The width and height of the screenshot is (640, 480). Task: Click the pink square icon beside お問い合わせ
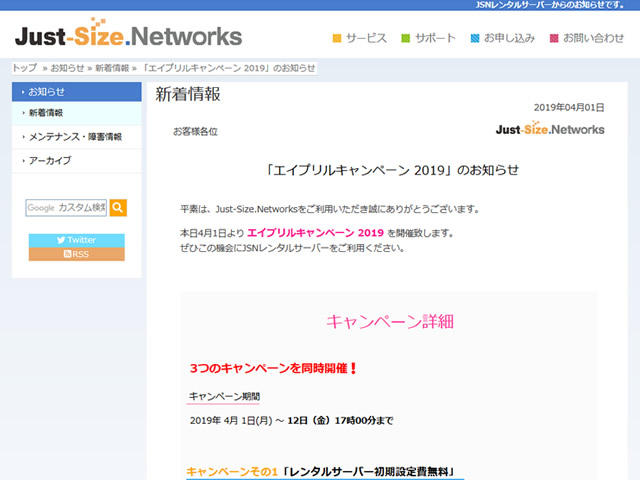(554, 38)
